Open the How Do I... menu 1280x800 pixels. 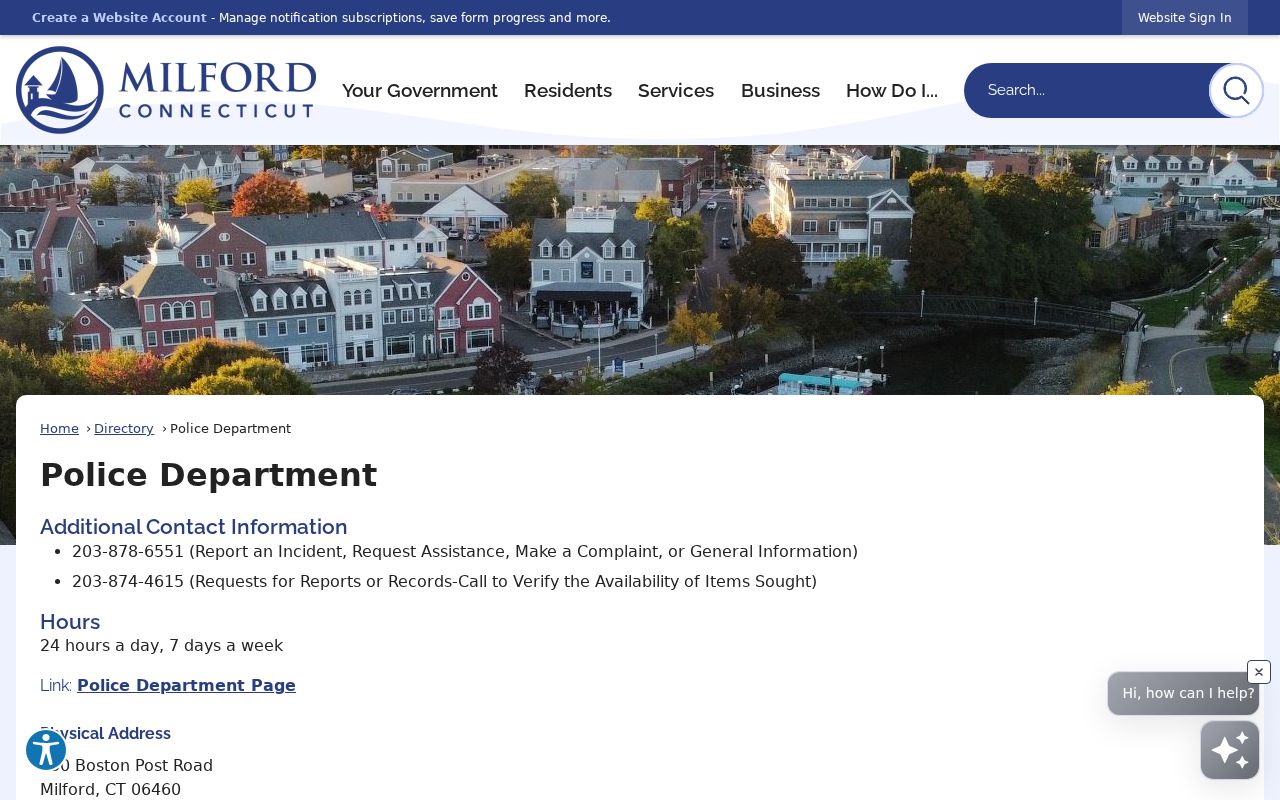click(x=892, y=90)
